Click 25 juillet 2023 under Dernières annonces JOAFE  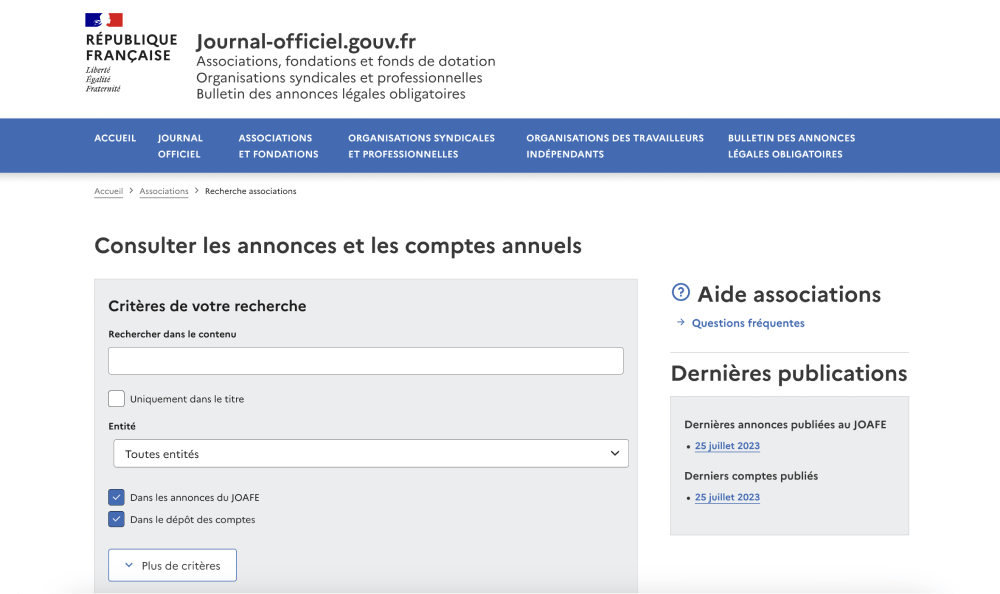tap(727, 445)
